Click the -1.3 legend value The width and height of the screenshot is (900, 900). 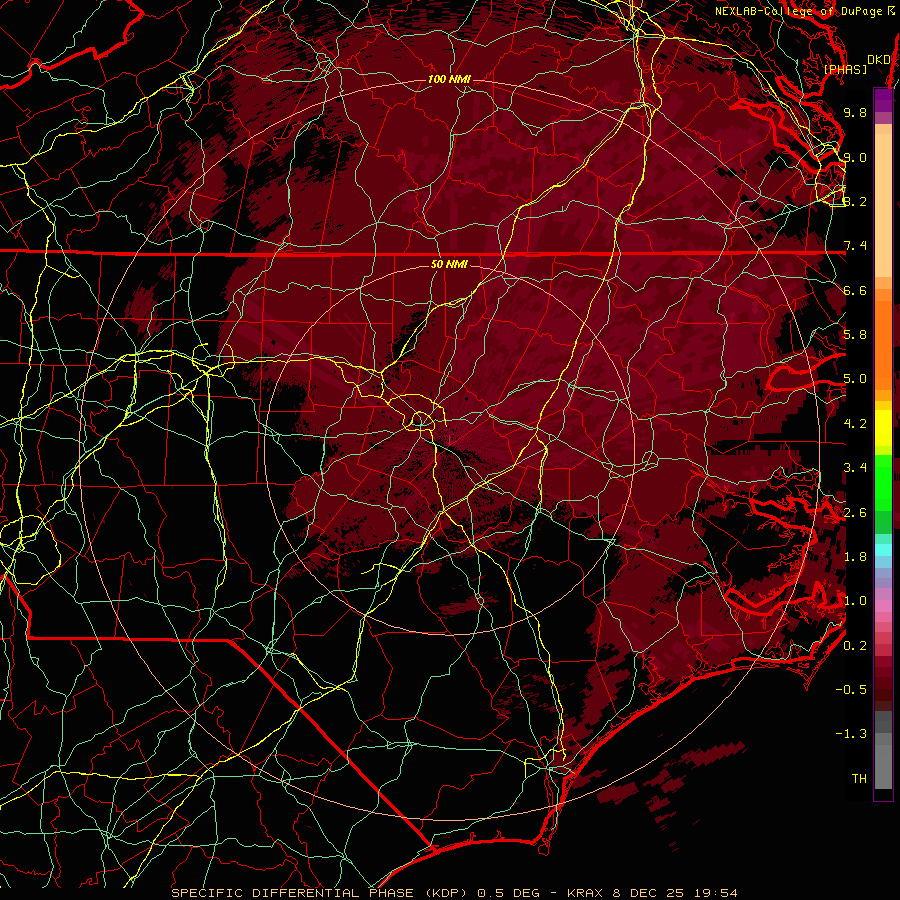coord(851,734)
